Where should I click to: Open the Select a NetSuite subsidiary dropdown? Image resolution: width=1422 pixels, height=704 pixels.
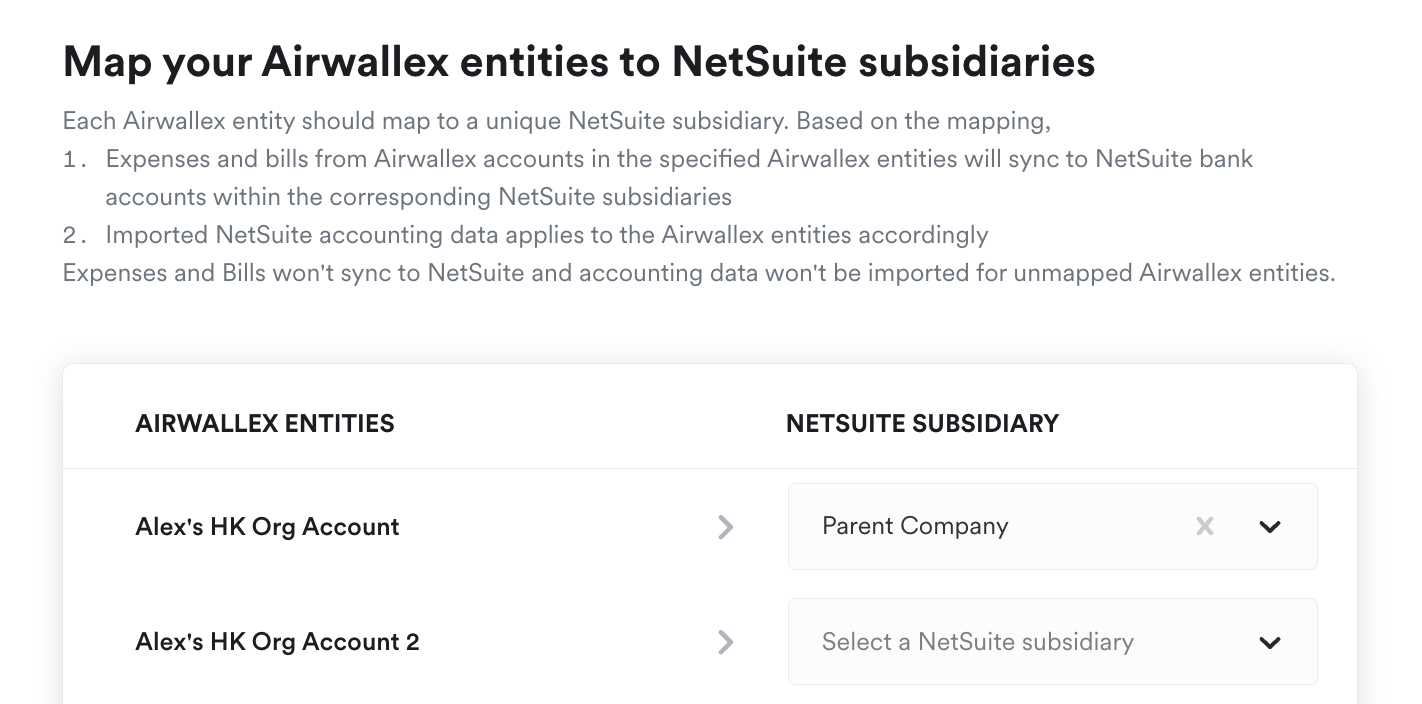1053,642
